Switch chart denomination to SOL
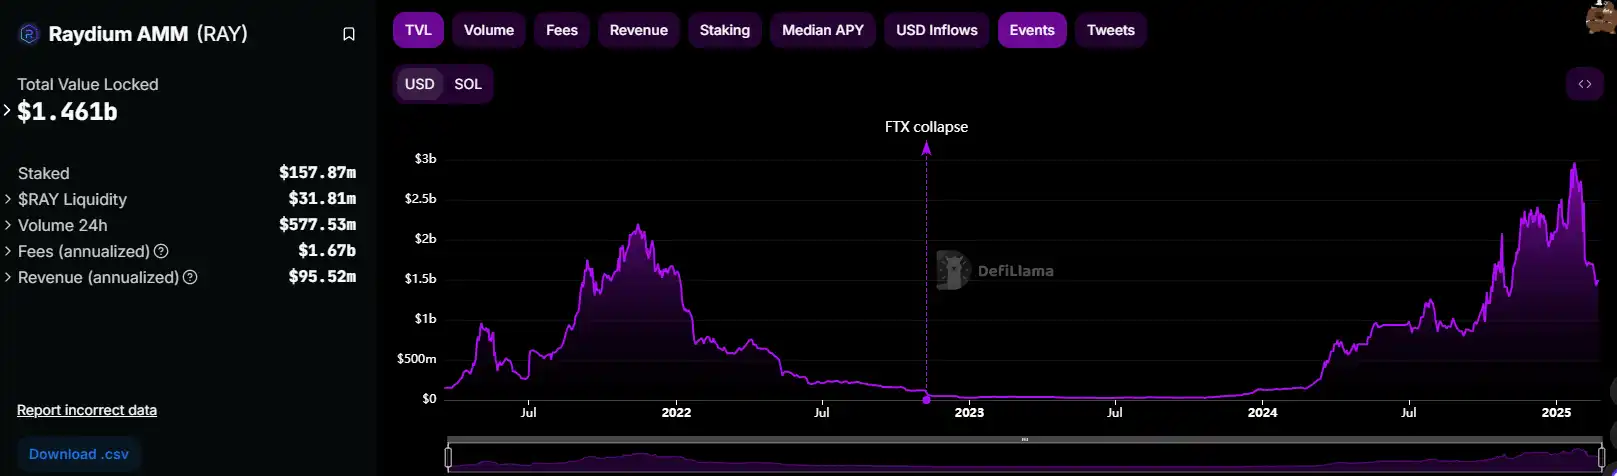Screen dimensions: 1617x476 467,84
